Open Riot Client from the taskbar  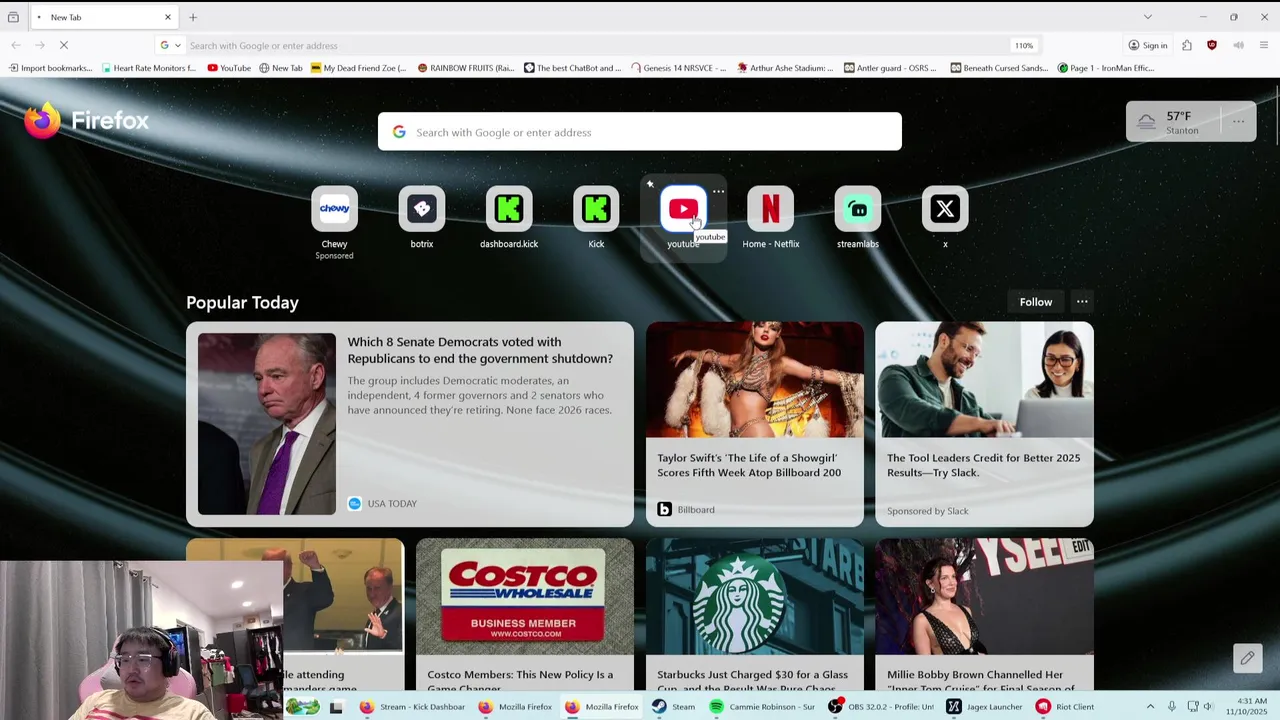(1065, 707)
